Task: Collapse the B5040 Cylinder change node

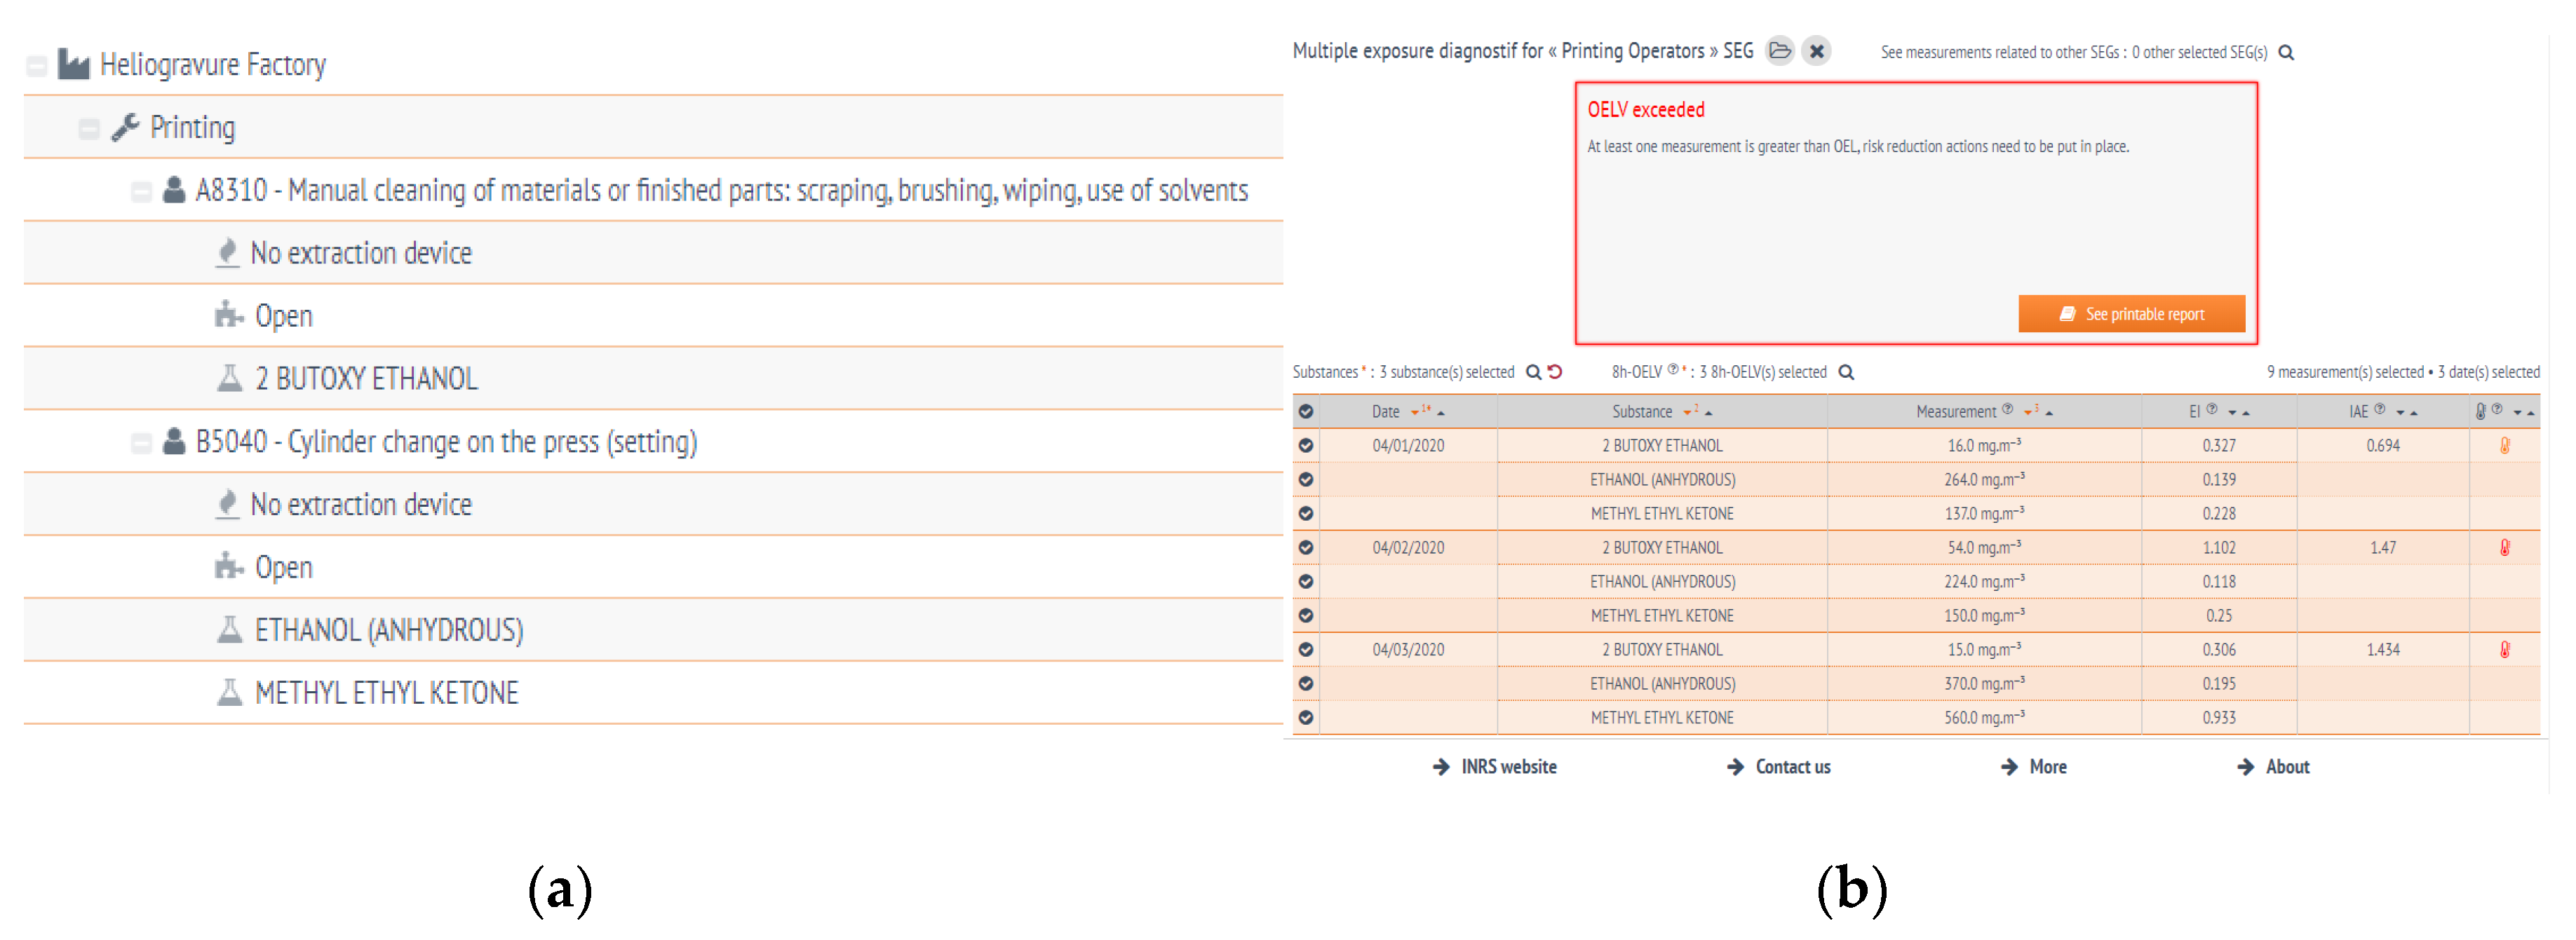Action: tap(141, 442)
